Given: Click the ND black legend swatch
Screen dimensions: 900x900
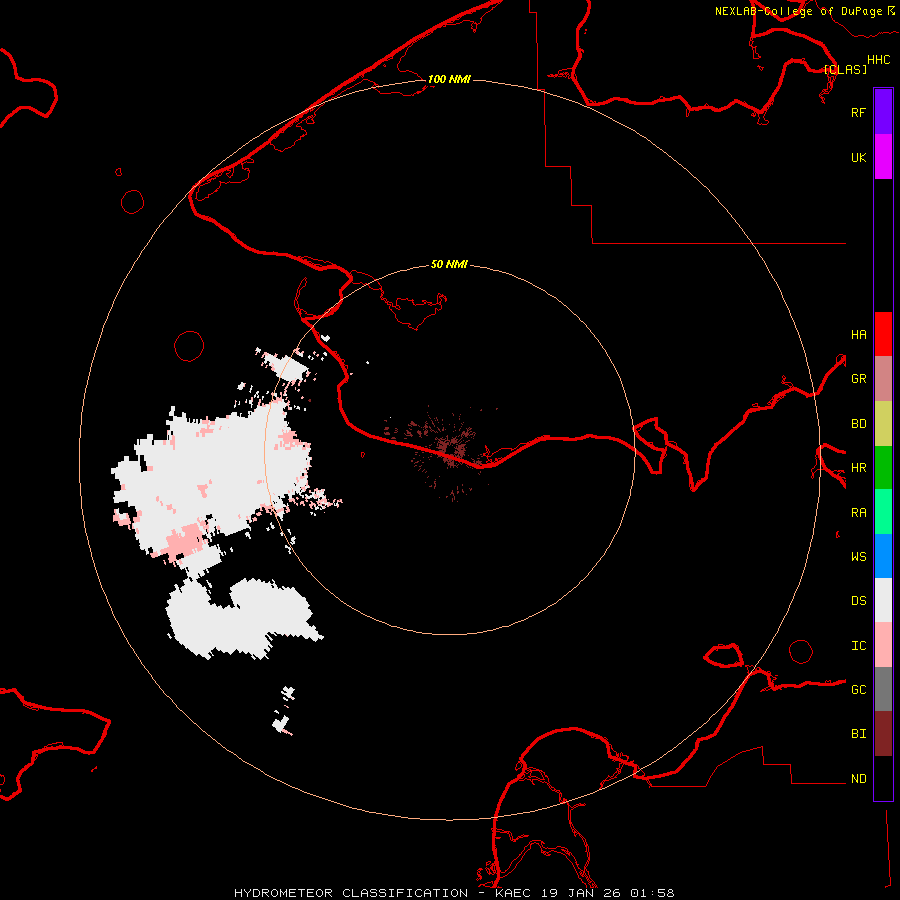Looking at the screenshot, I should [x=883, y=778].
